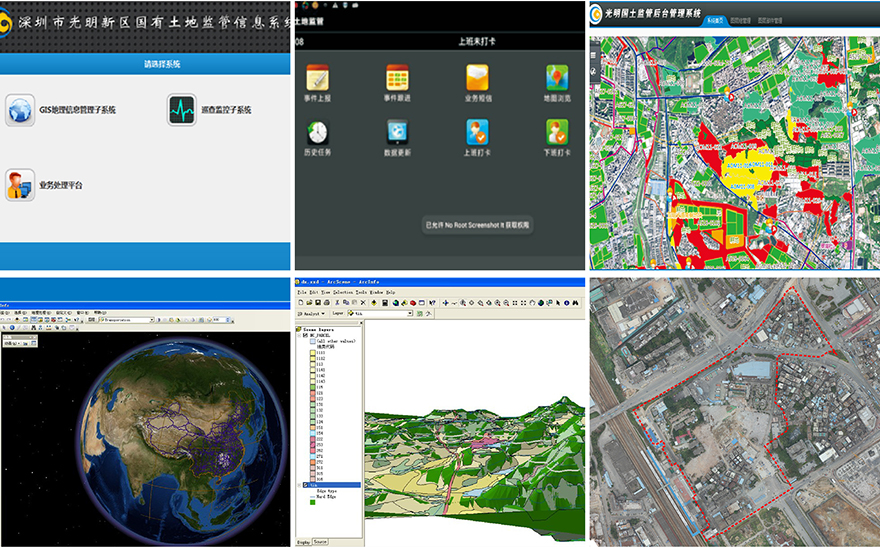880x549 pixels.
Task: Click binoculars icon in ArcGlobe toolbar
Action: [33, 327]
